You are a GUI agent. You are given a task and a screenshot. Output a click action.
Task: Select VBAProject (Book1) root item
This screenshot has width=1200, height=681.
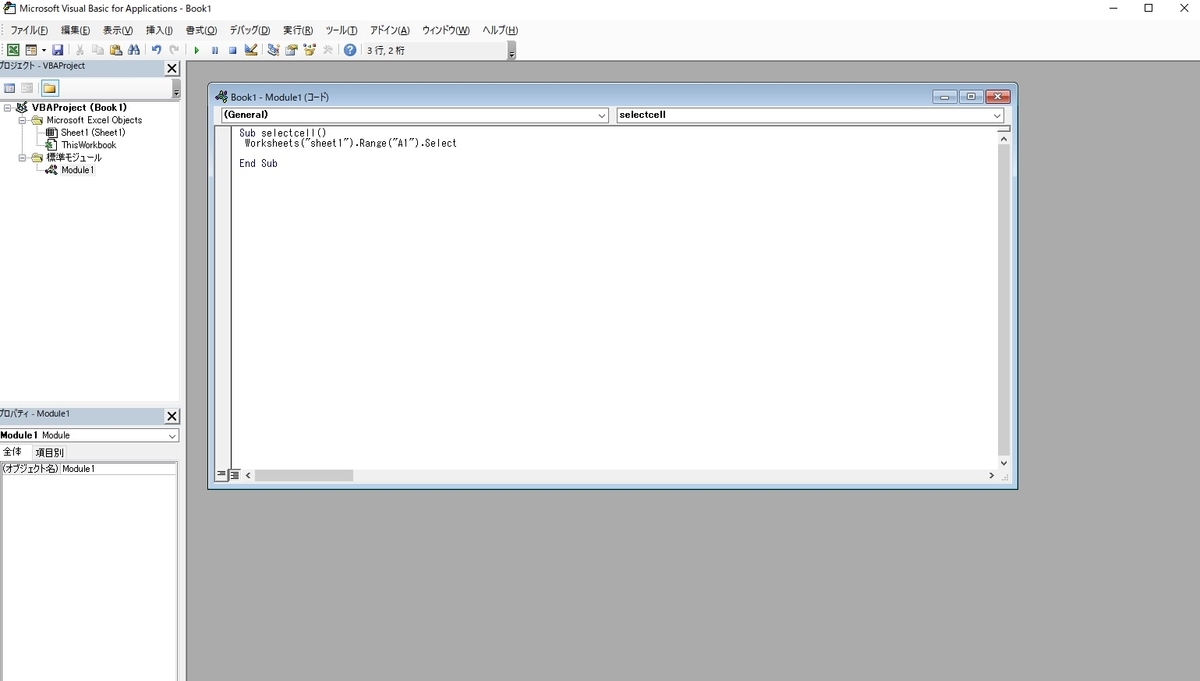point(79,107)
